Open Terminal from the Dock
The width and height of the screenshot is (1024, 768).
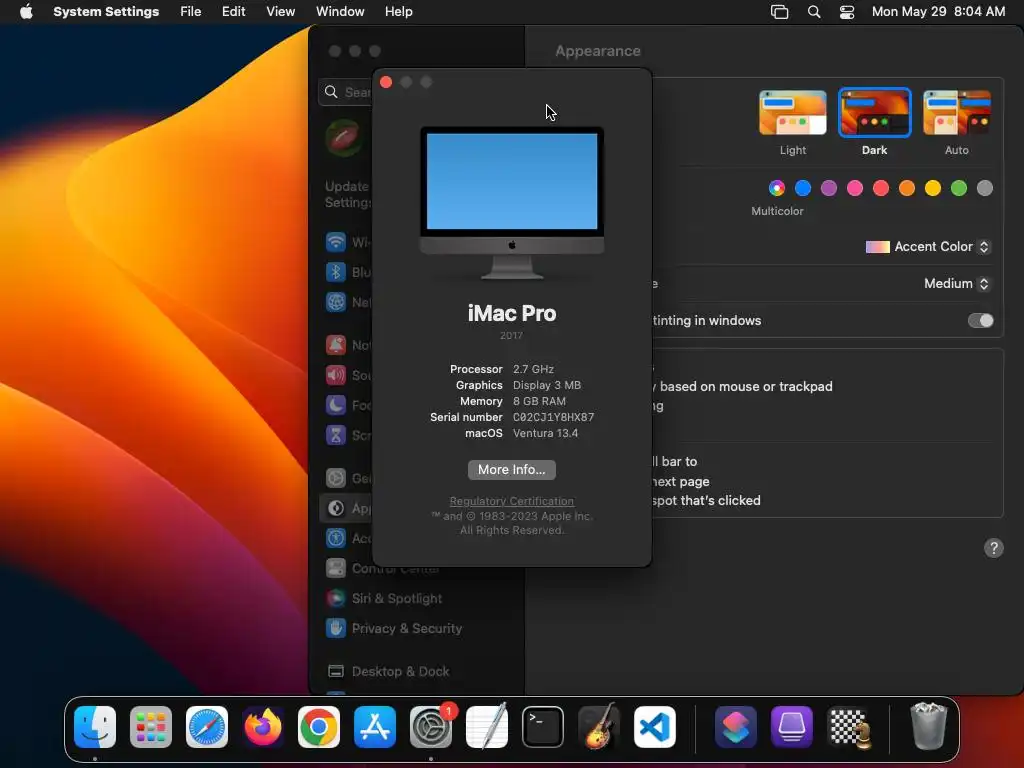coord(543,726)
